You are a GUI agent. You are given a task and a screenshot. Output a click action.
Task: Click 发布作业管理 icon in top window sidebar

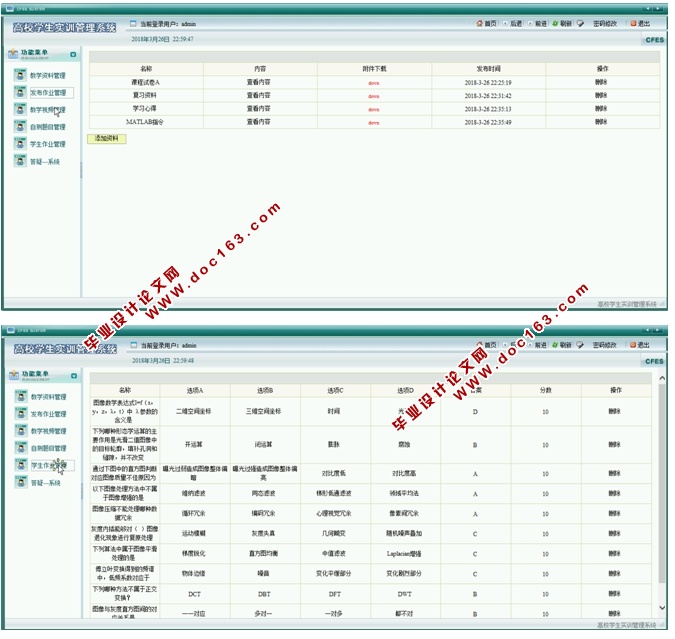pos(20,92)
